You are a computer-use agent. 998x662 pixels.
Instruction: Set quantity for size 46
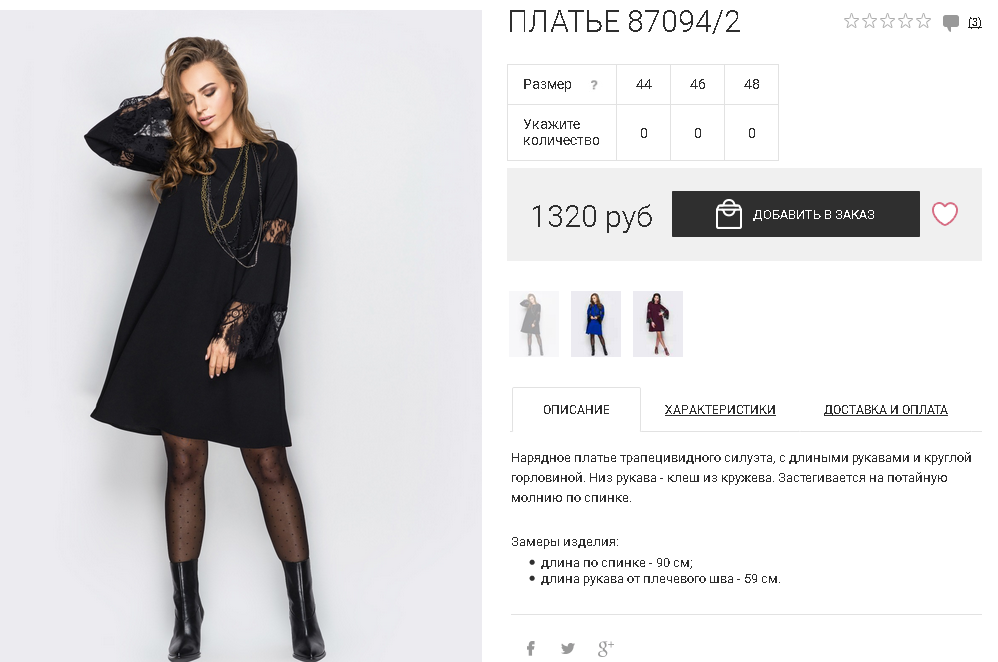click(x=698, y=133)
